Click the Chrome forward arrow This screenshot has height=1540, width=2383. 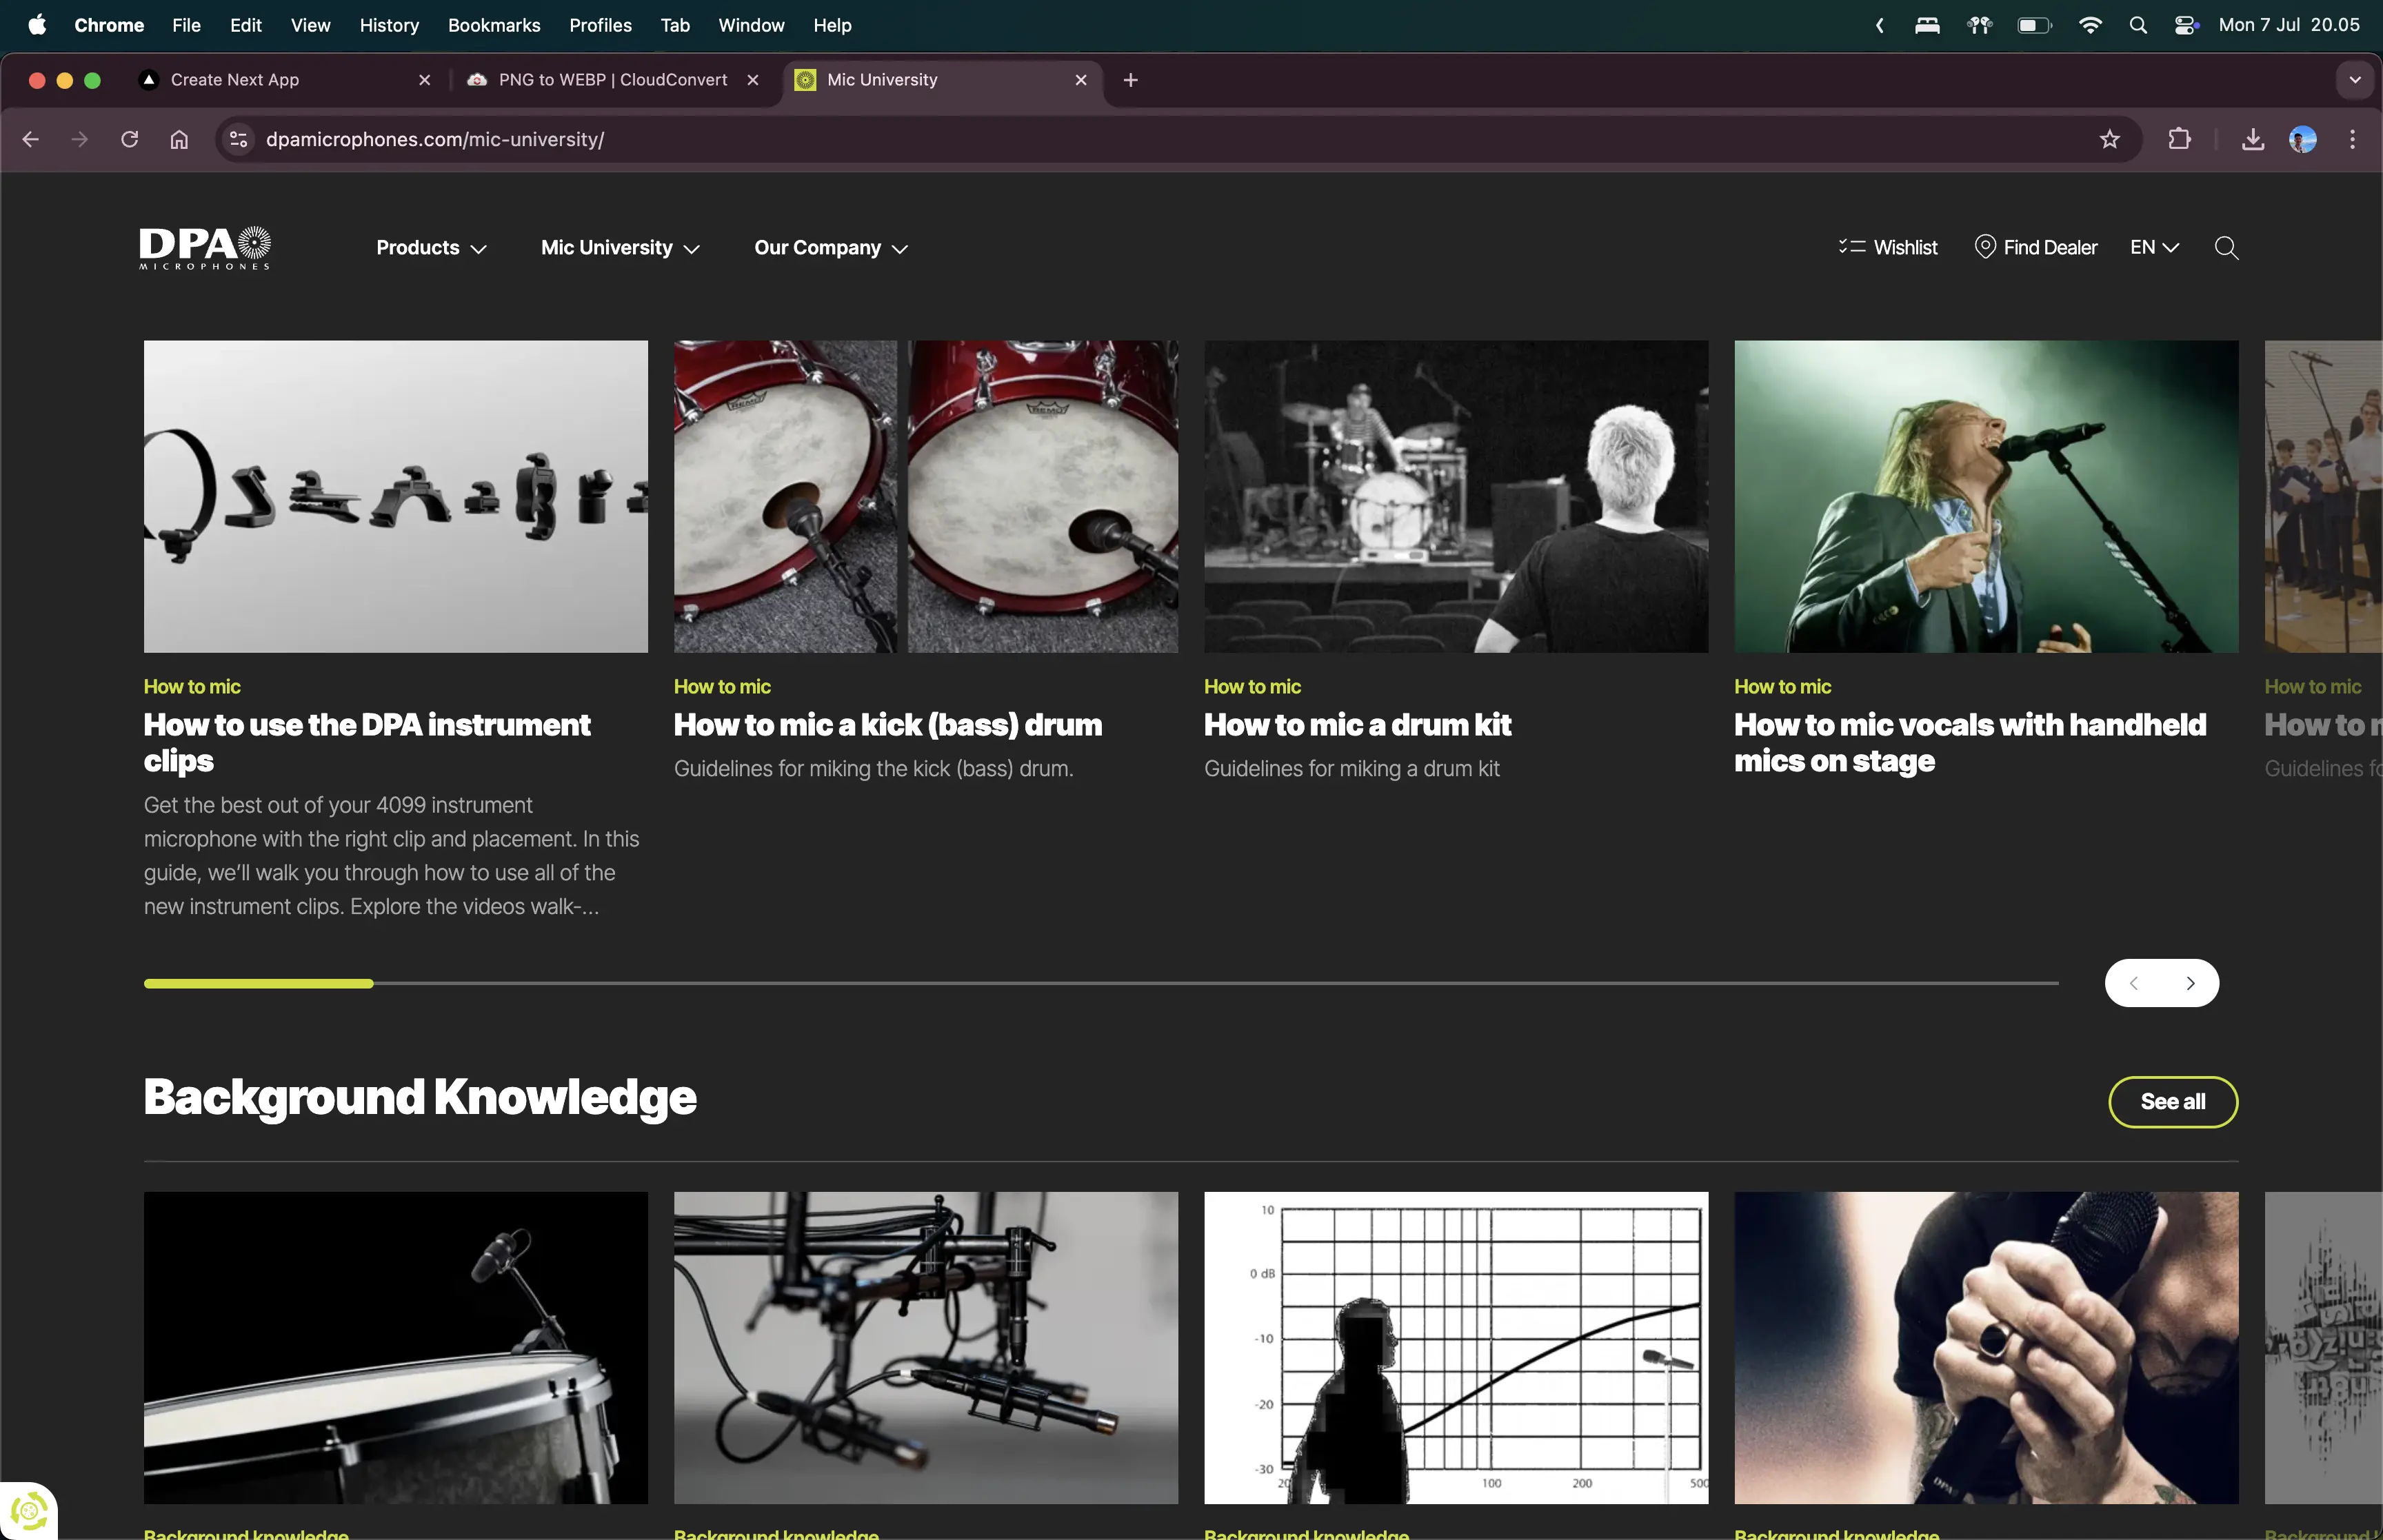click(x=80, y=139)
